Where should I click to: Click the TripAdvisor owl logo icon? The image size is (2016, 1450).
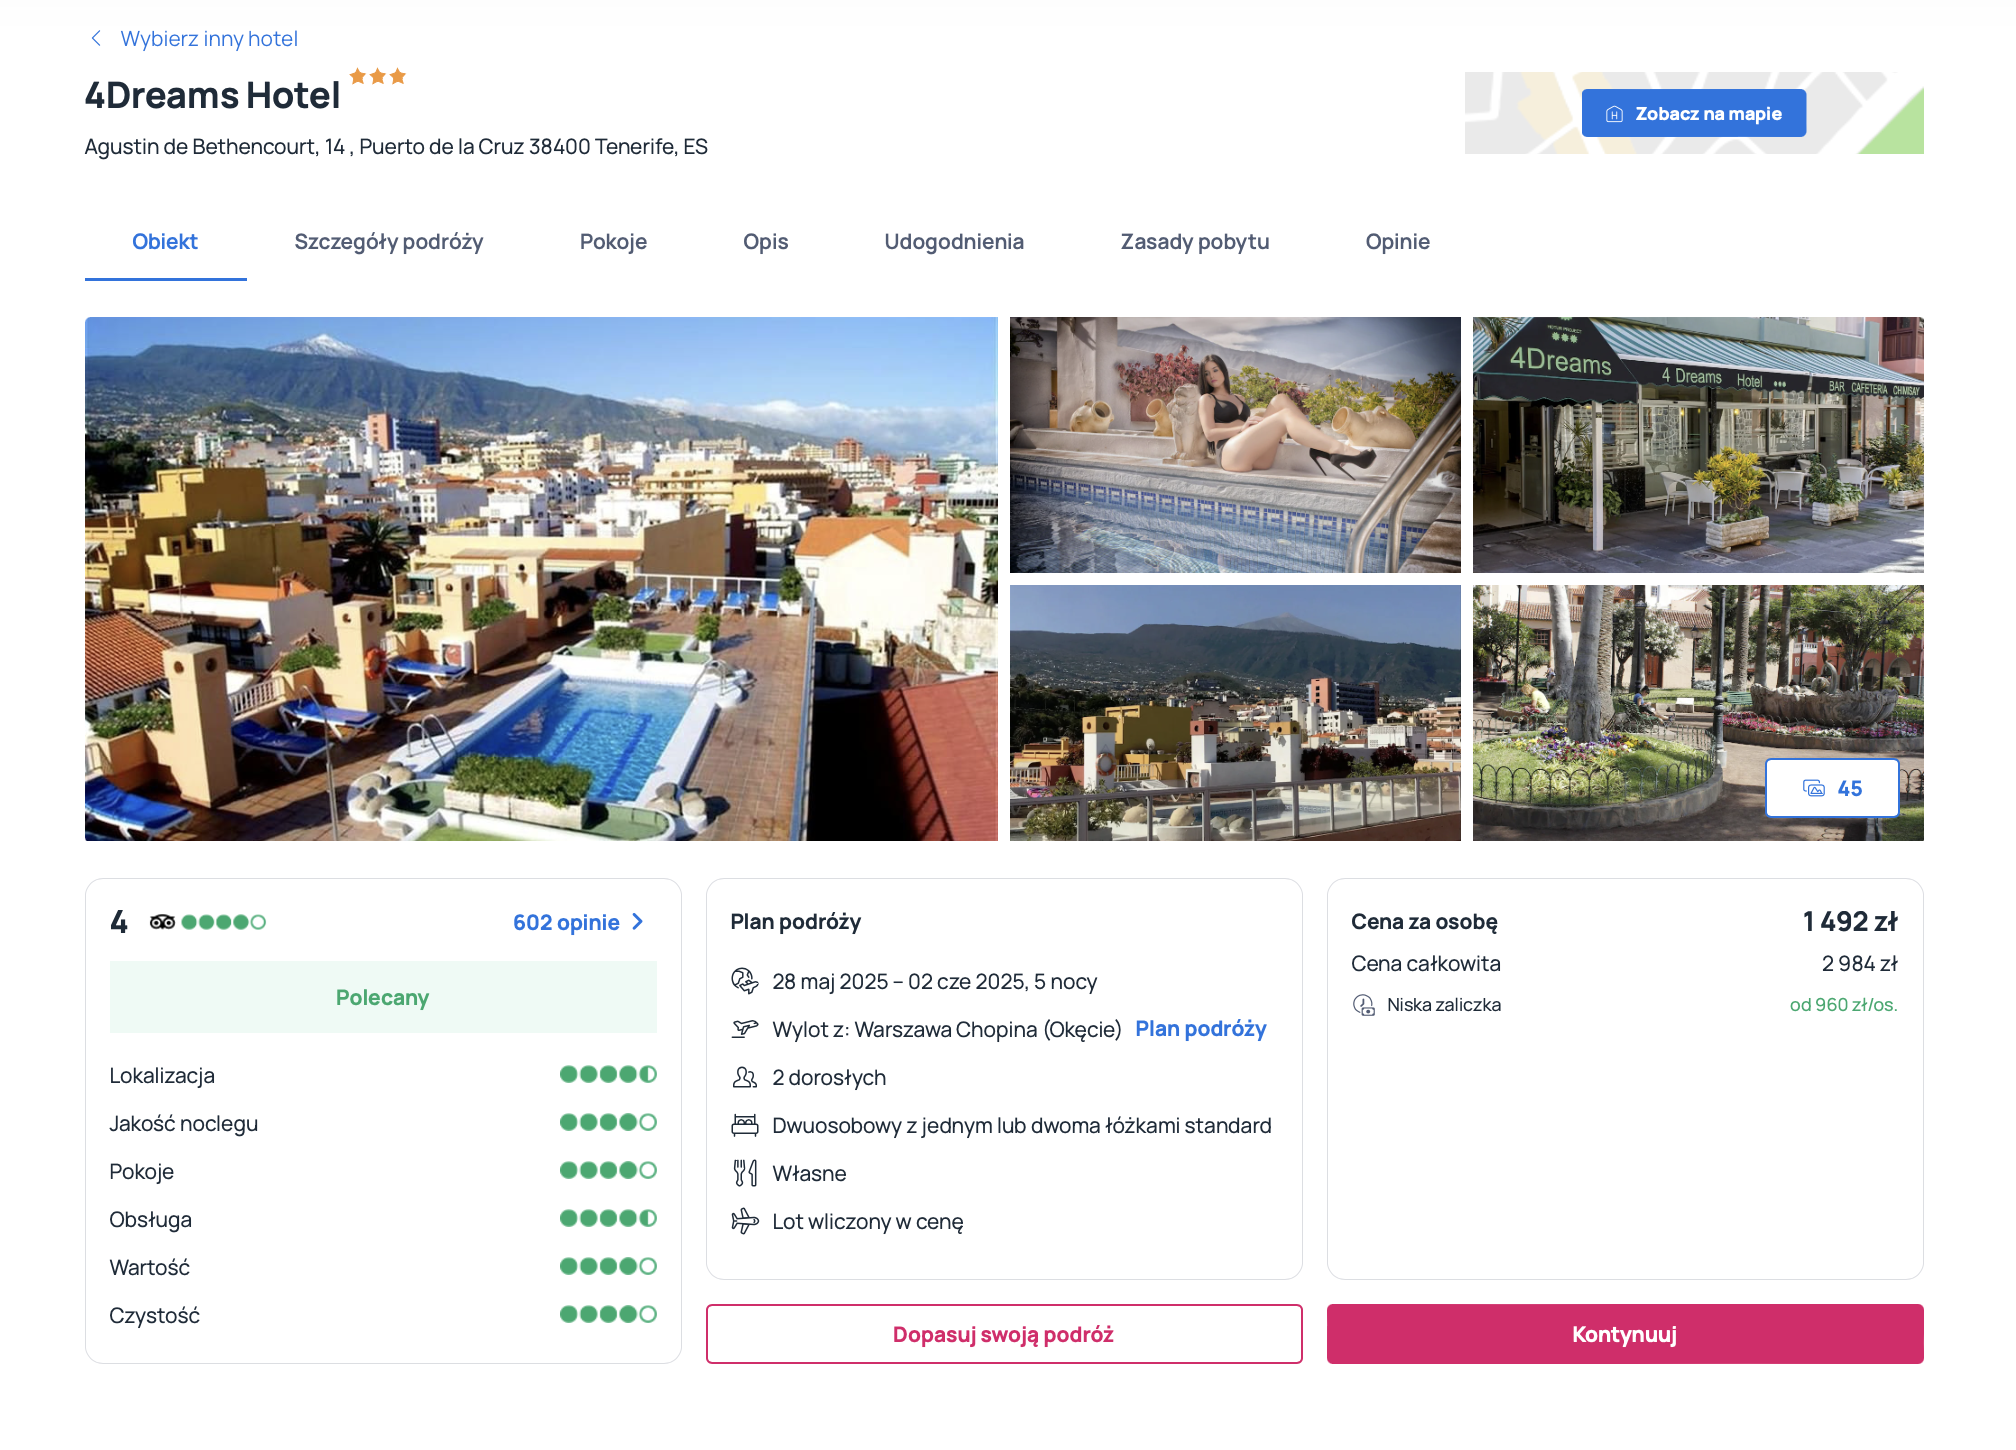point(162,922)
